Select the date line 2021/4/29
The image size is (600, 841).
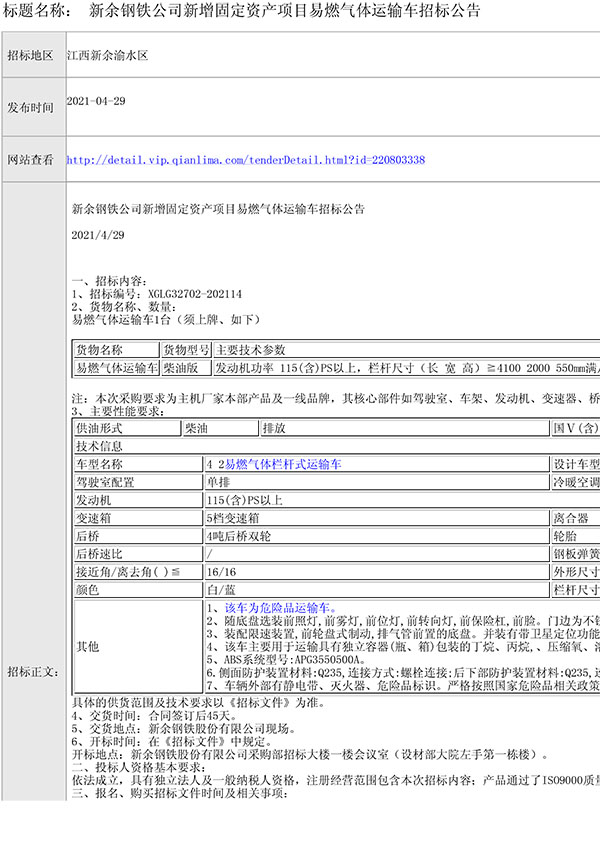click(x=98, y=235)
